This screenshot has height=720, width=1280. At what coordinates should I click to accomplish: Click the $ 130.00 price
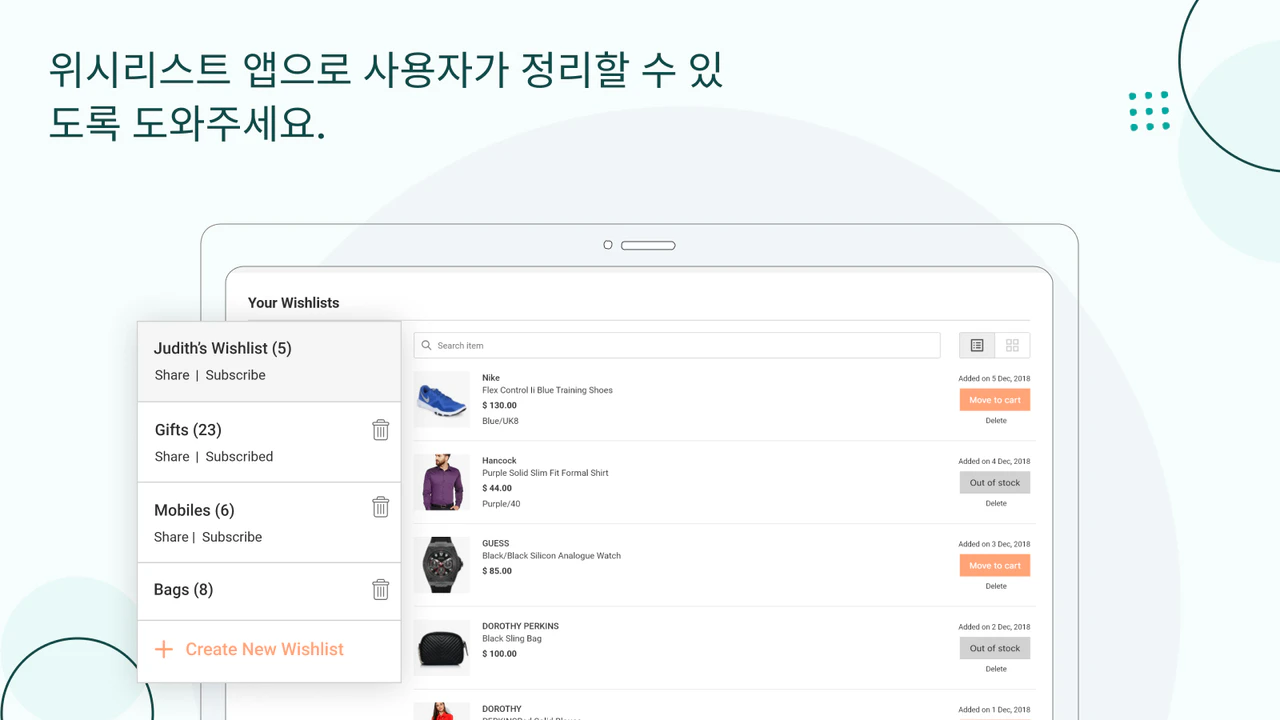tap(499, 406)
